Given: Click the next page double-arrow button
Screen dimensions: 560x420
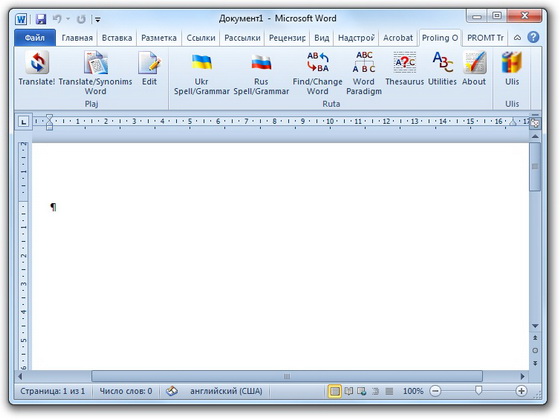Looking at the screenshot, I should click(x=535, y=363).
